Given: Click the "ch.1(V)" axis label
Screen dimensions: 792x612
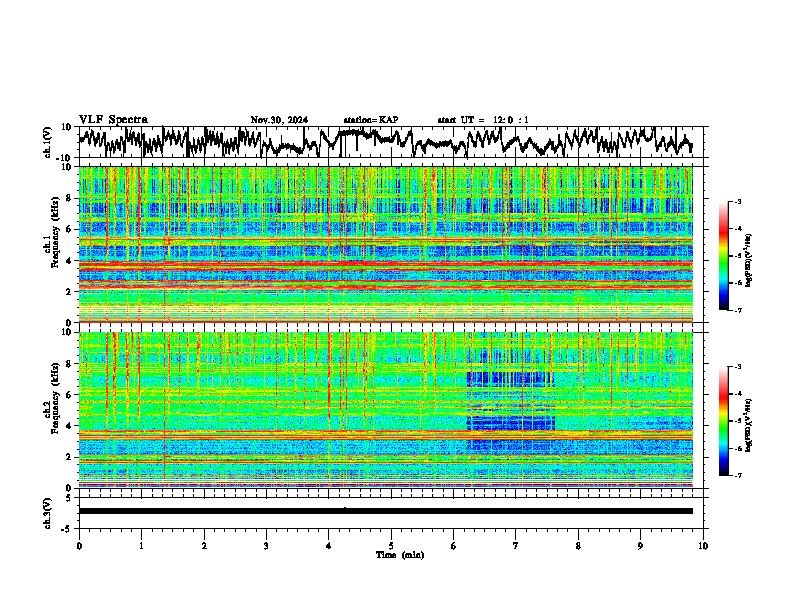Looking at the screenshot, I should pos(48,142).
